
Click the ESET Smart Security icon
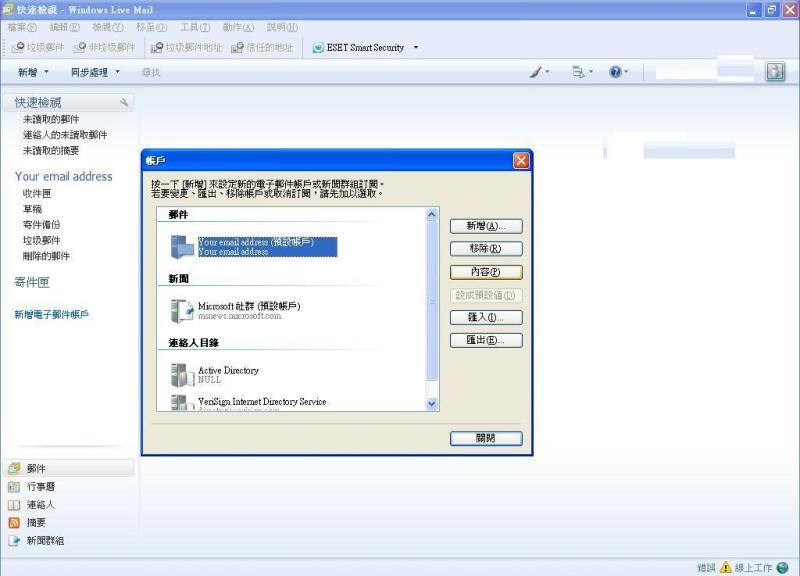point(318,47)
